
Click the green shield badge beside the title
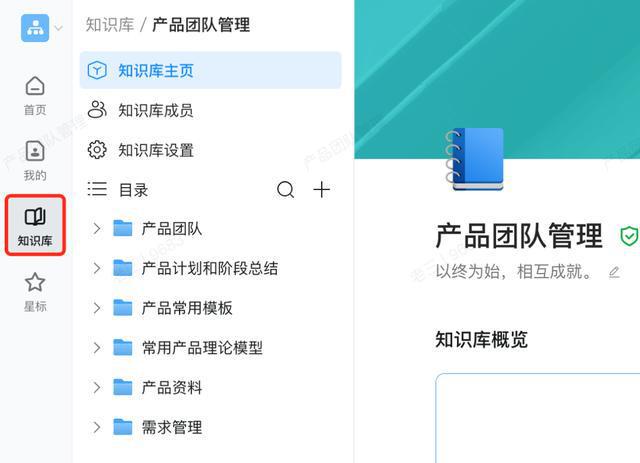pos(628,236)
